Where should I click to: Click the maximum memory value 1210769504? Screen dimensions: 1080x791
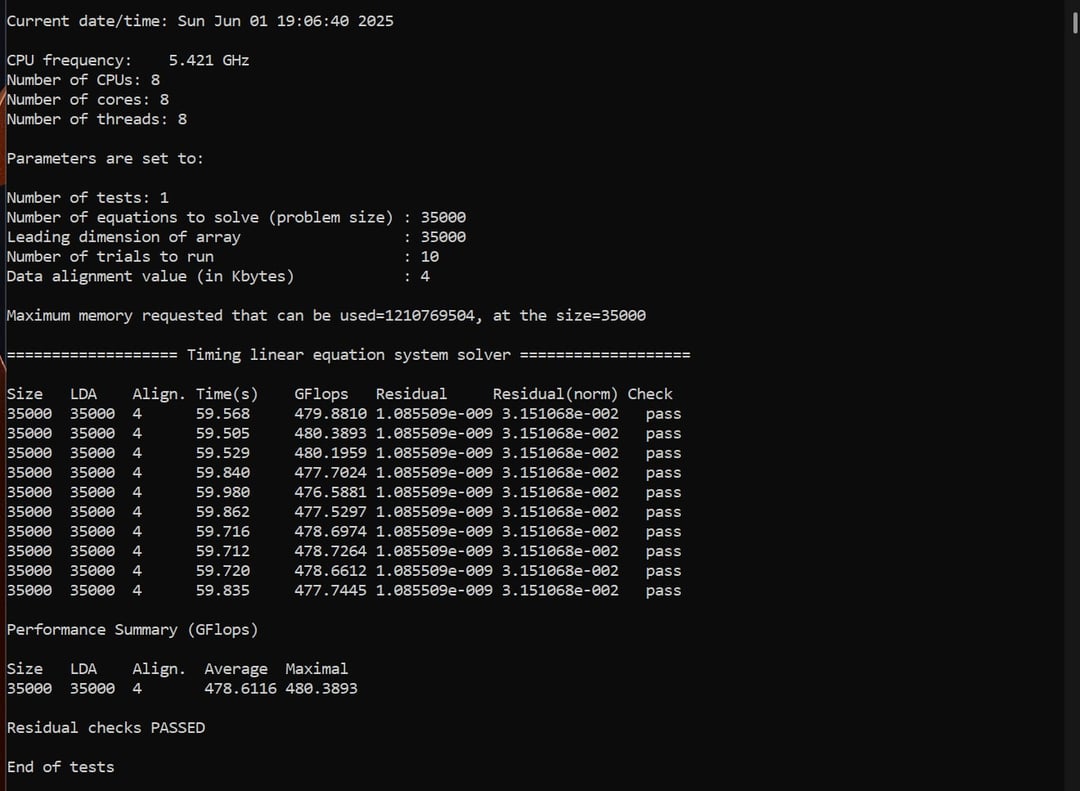430,316
